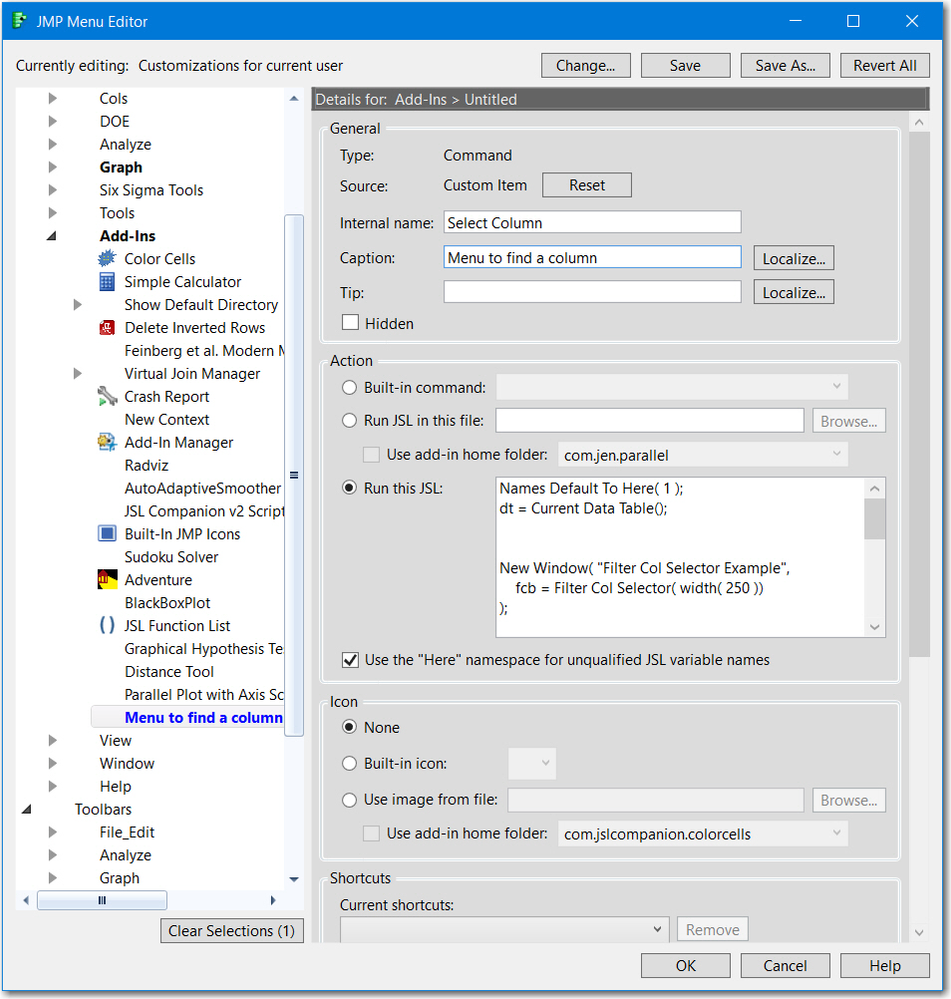Image resolution: width=951 pixels, height=999 pixels.
Task: Click the JSL script box scrollbar thumb
Action: [x=875, y=519]
